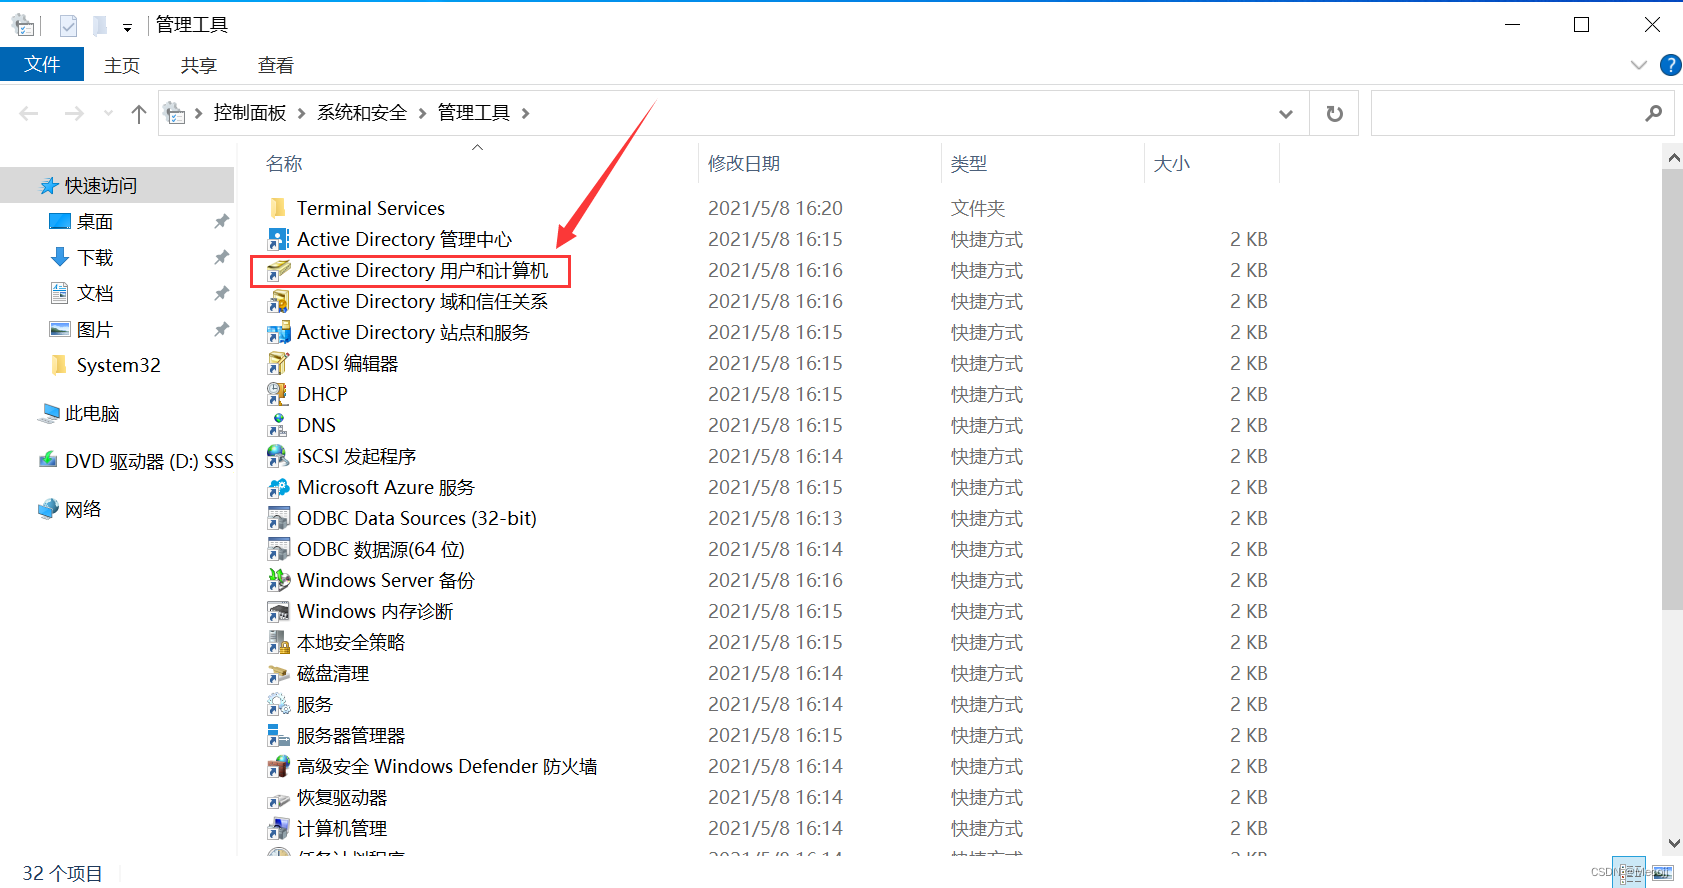Image resolution: width=1683 pixels, height=888 pixels.
Task: Select the DHCP shortcut icon
Action: tap(278, 394)
